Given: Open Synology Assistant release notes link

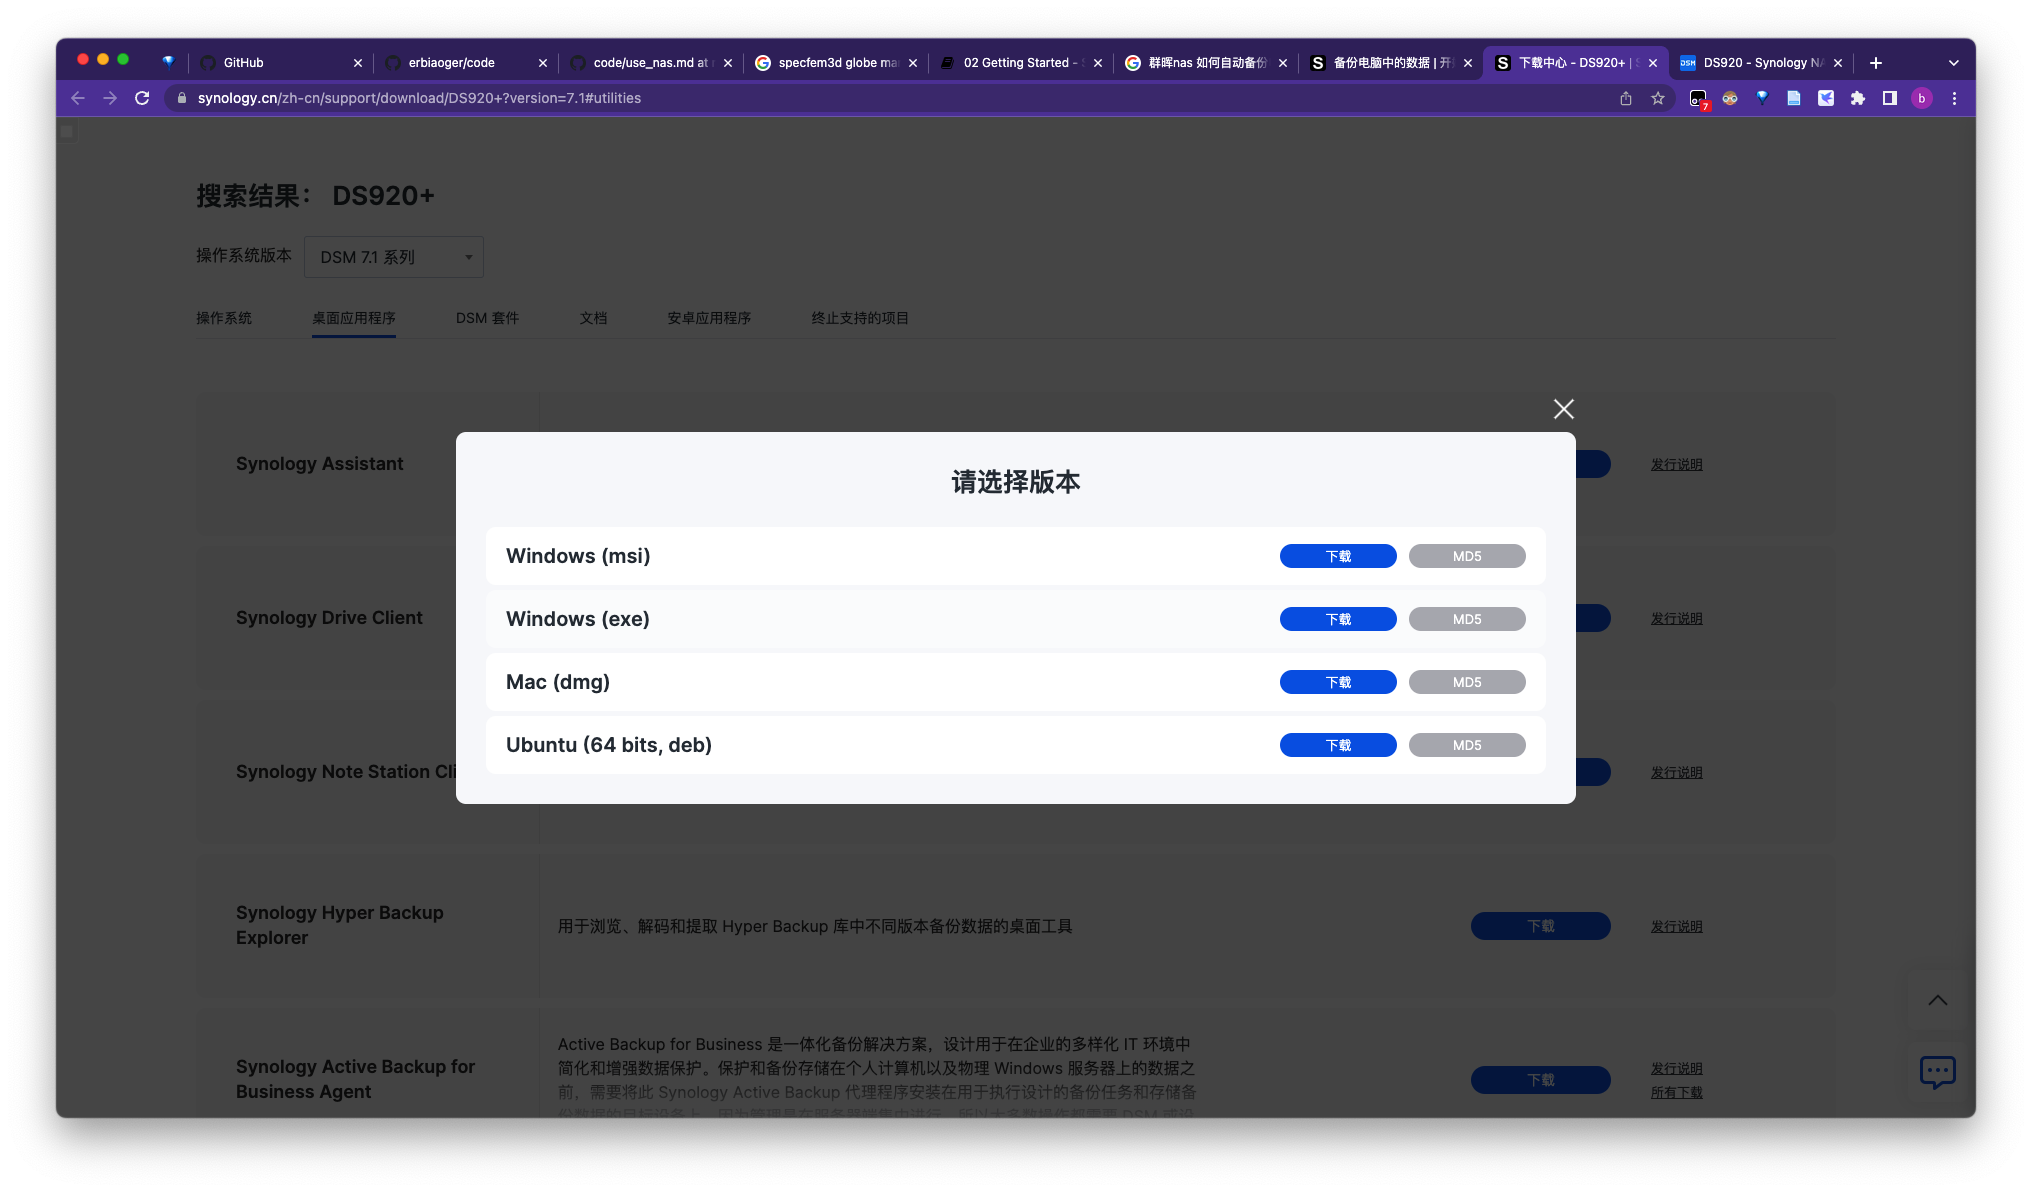Looking at the screenshot, I should 1676,464.
